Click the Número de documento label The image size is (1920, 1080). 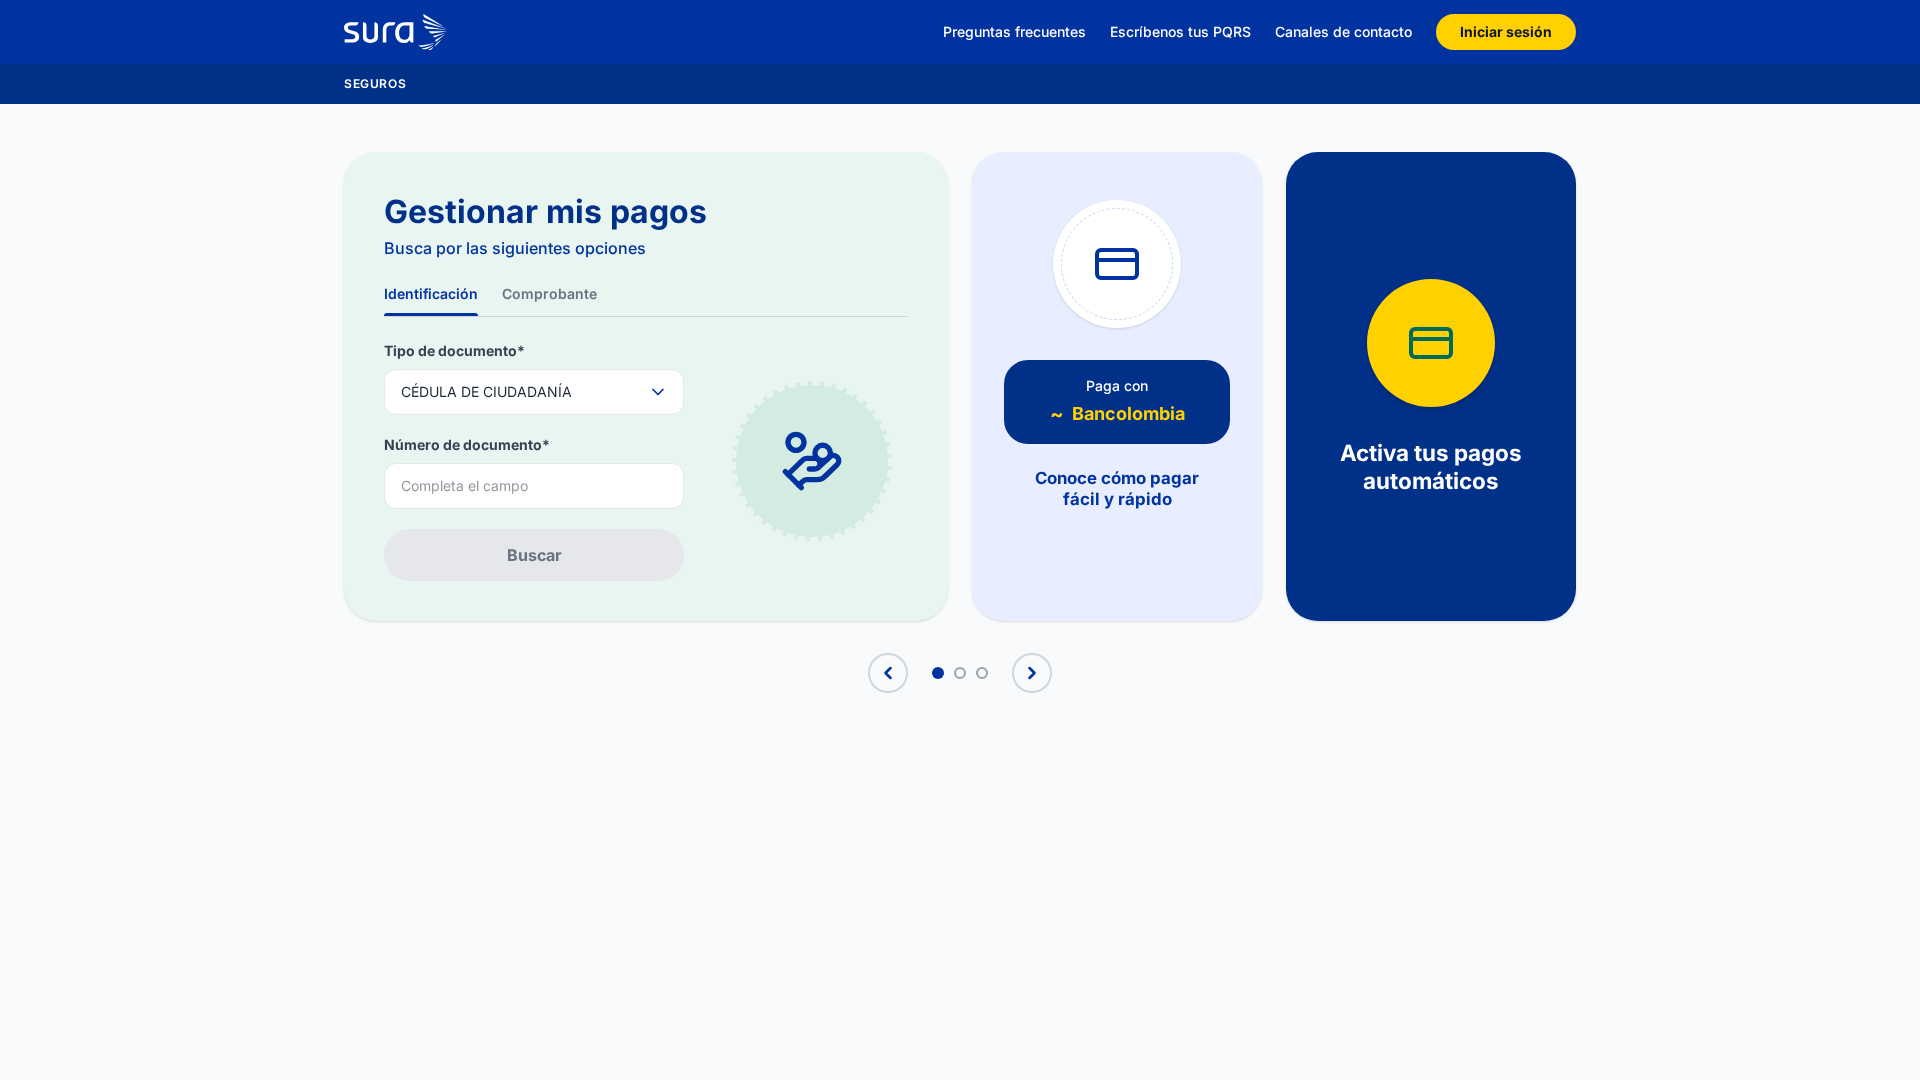point(467,445)
